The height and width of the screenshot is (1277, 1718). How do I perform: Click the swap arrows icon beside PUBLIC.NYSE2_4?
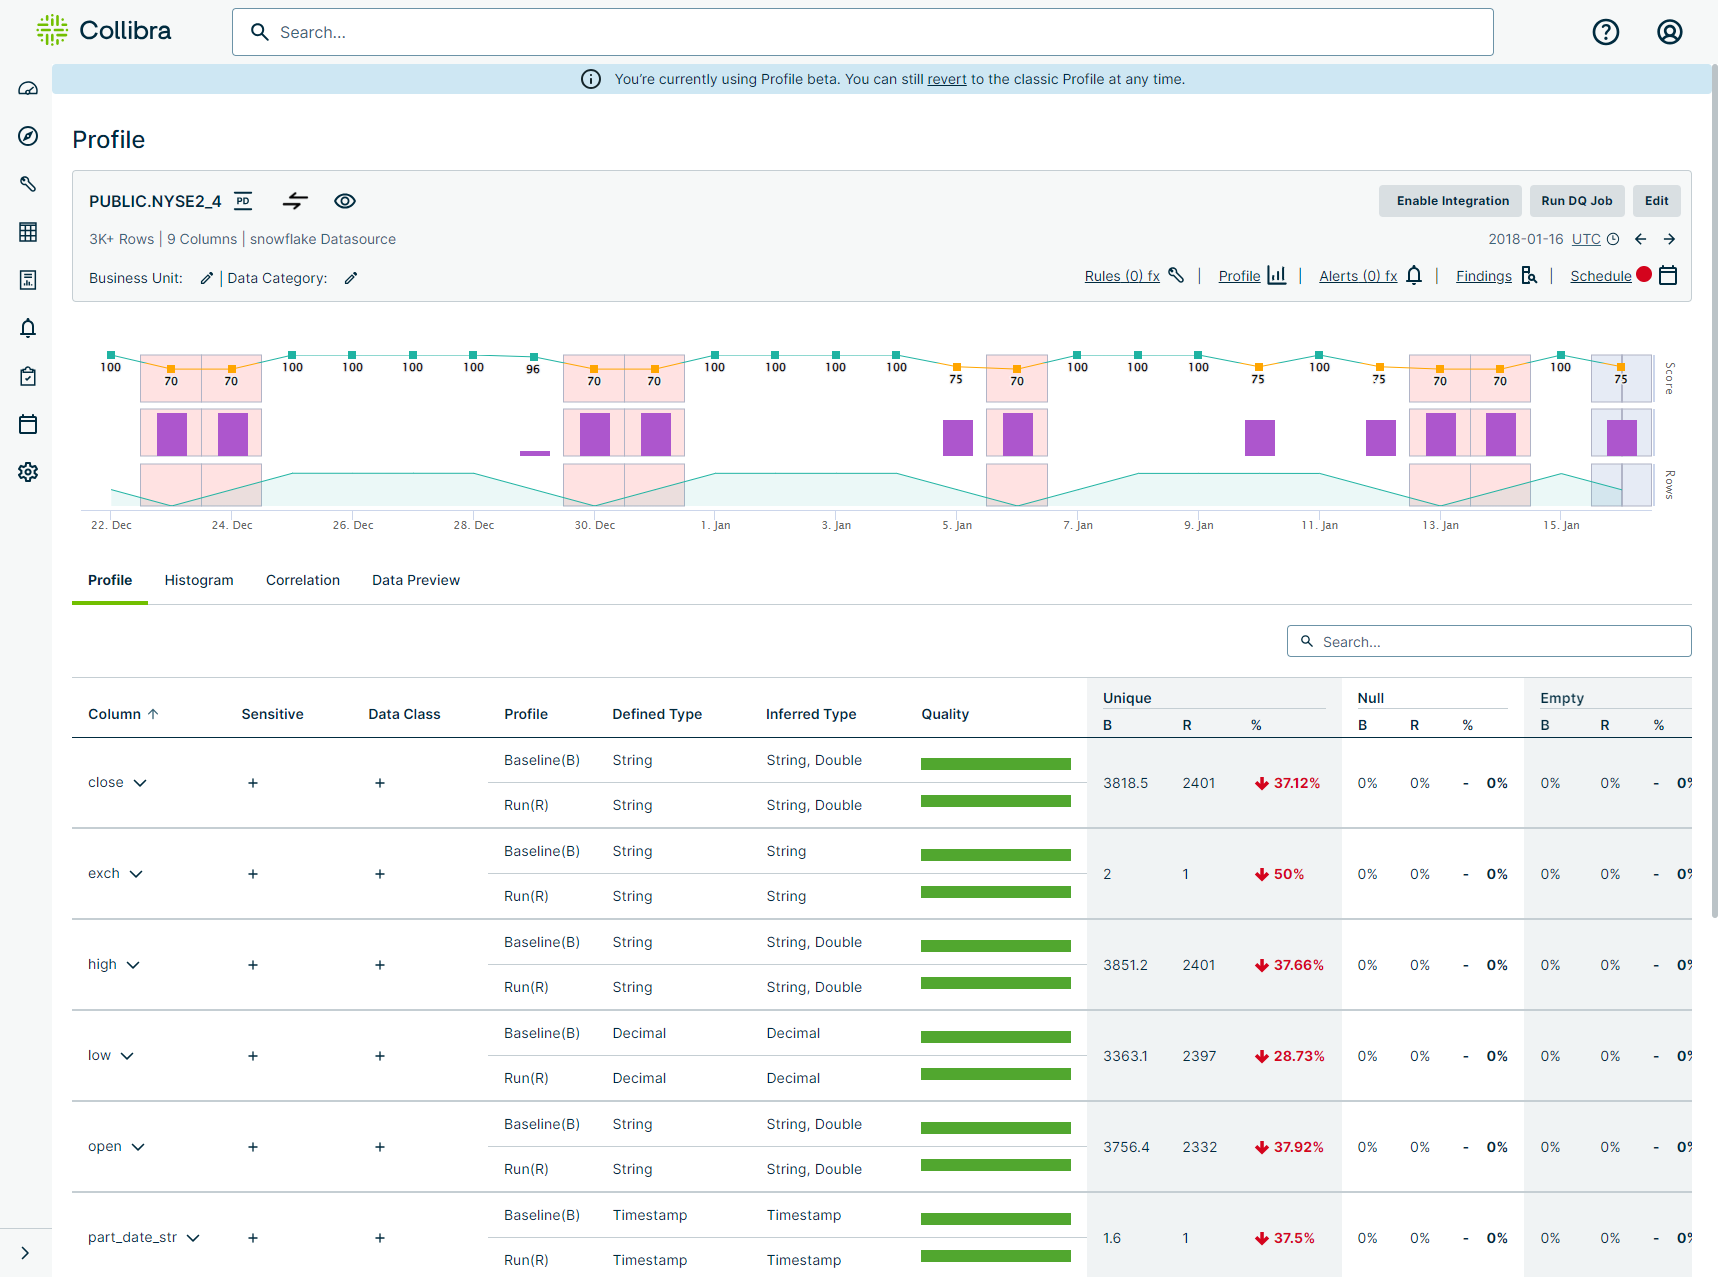pos(295,201)
